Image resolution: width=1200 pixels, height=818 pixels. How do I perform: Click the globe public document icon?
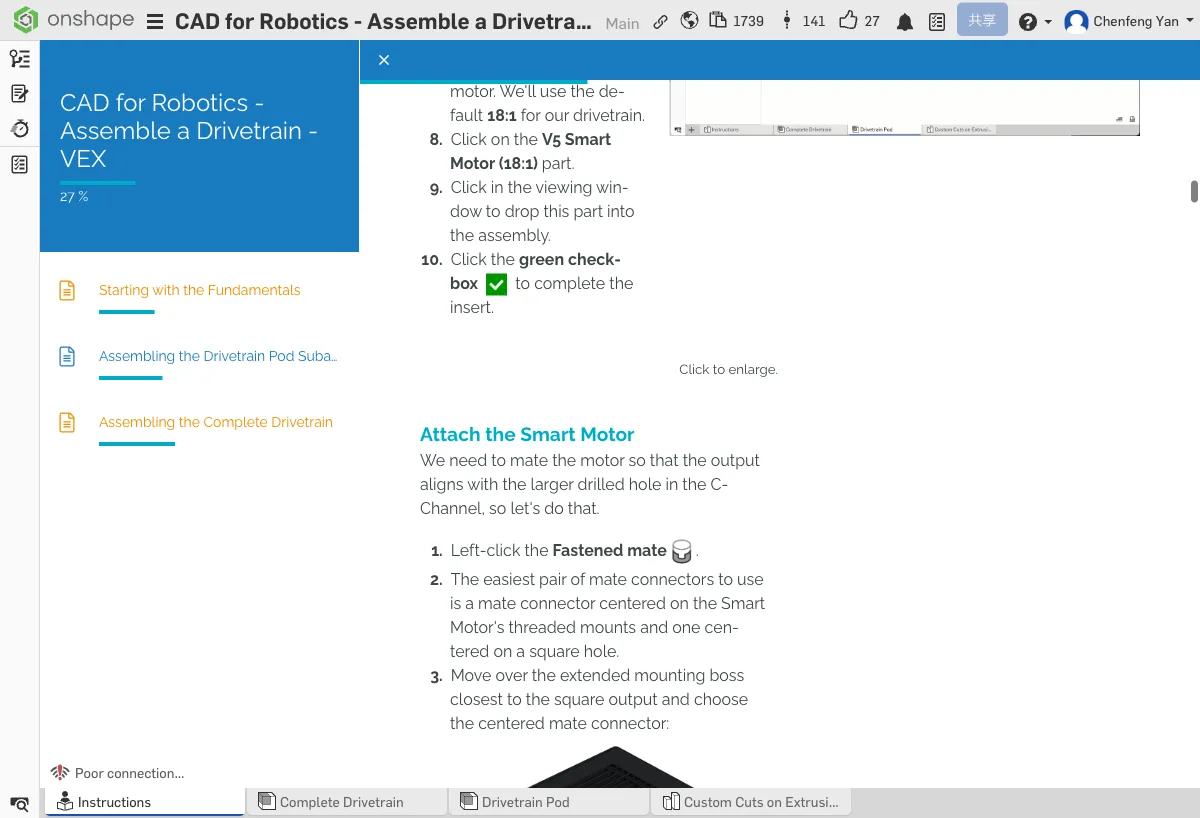click(689, 21)
